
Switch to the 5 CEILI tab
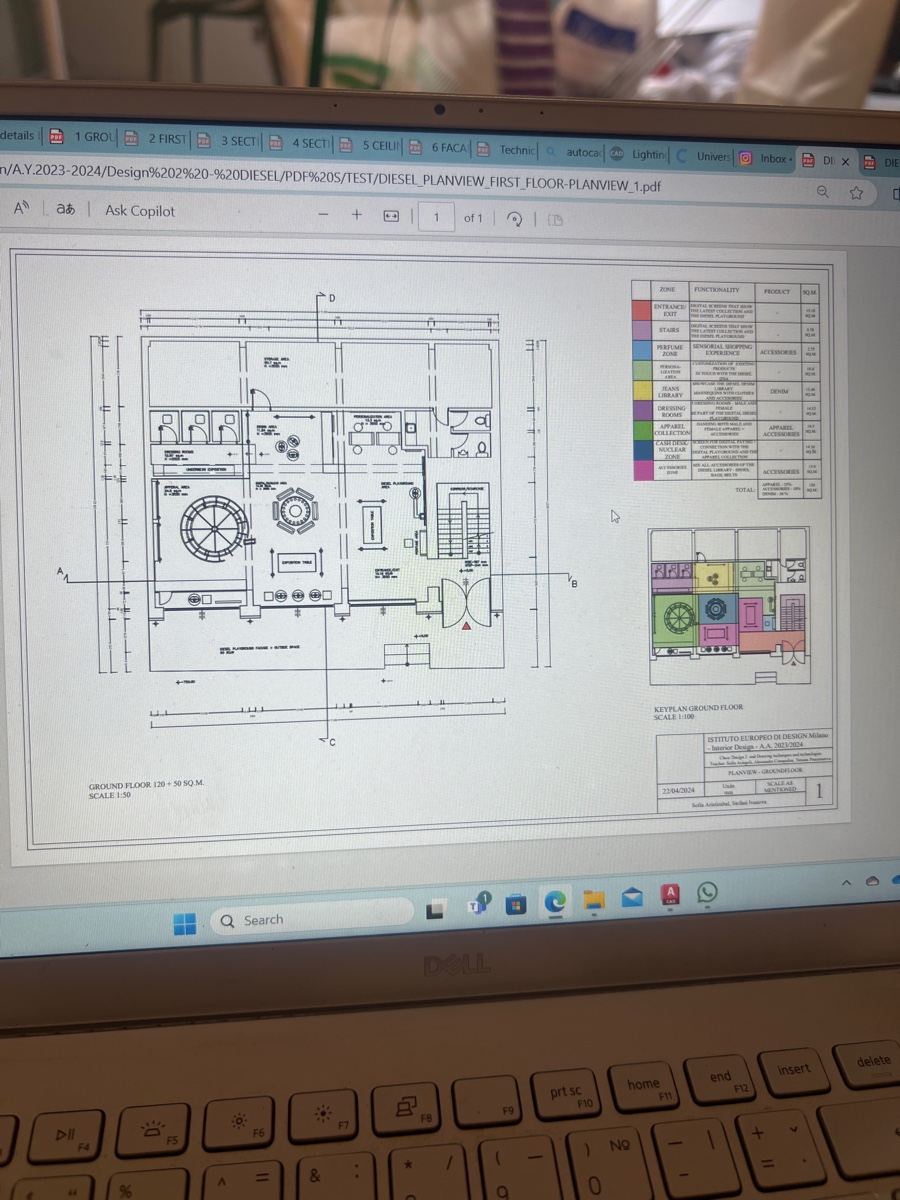(x=370, y=146)
